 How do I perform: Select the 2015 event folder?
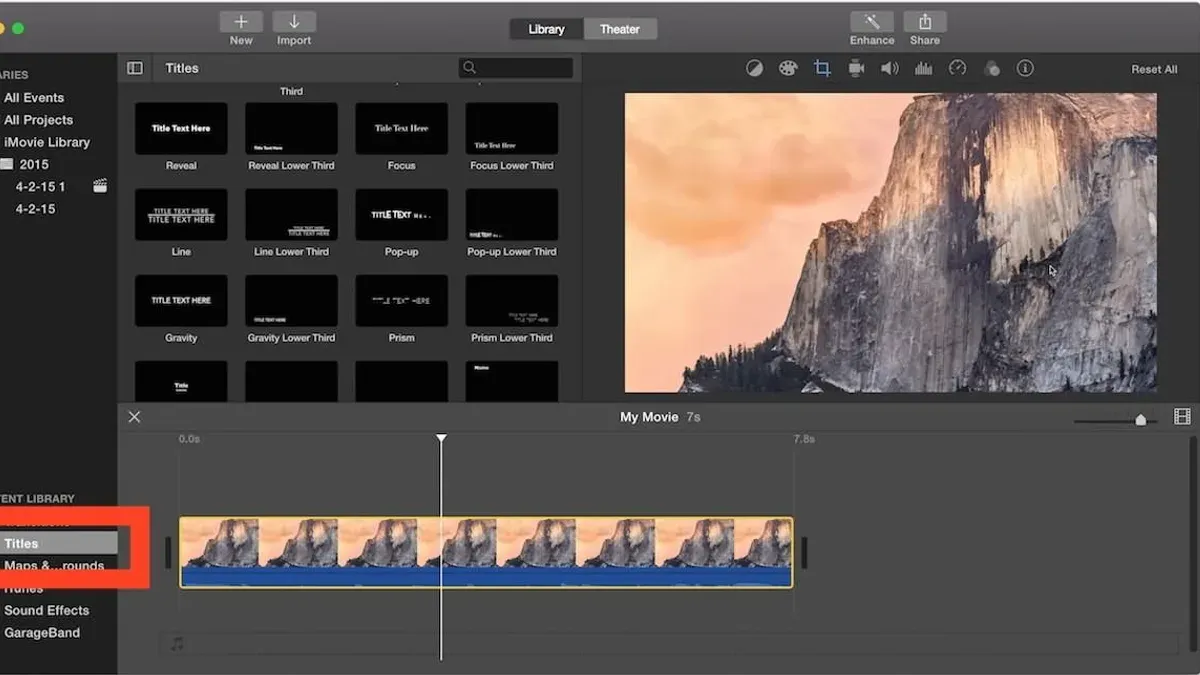[x=34, y=164]
